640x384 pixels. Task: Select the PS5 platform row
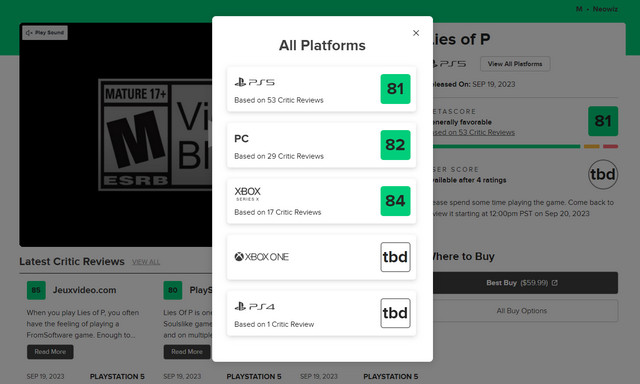[321, 89]
